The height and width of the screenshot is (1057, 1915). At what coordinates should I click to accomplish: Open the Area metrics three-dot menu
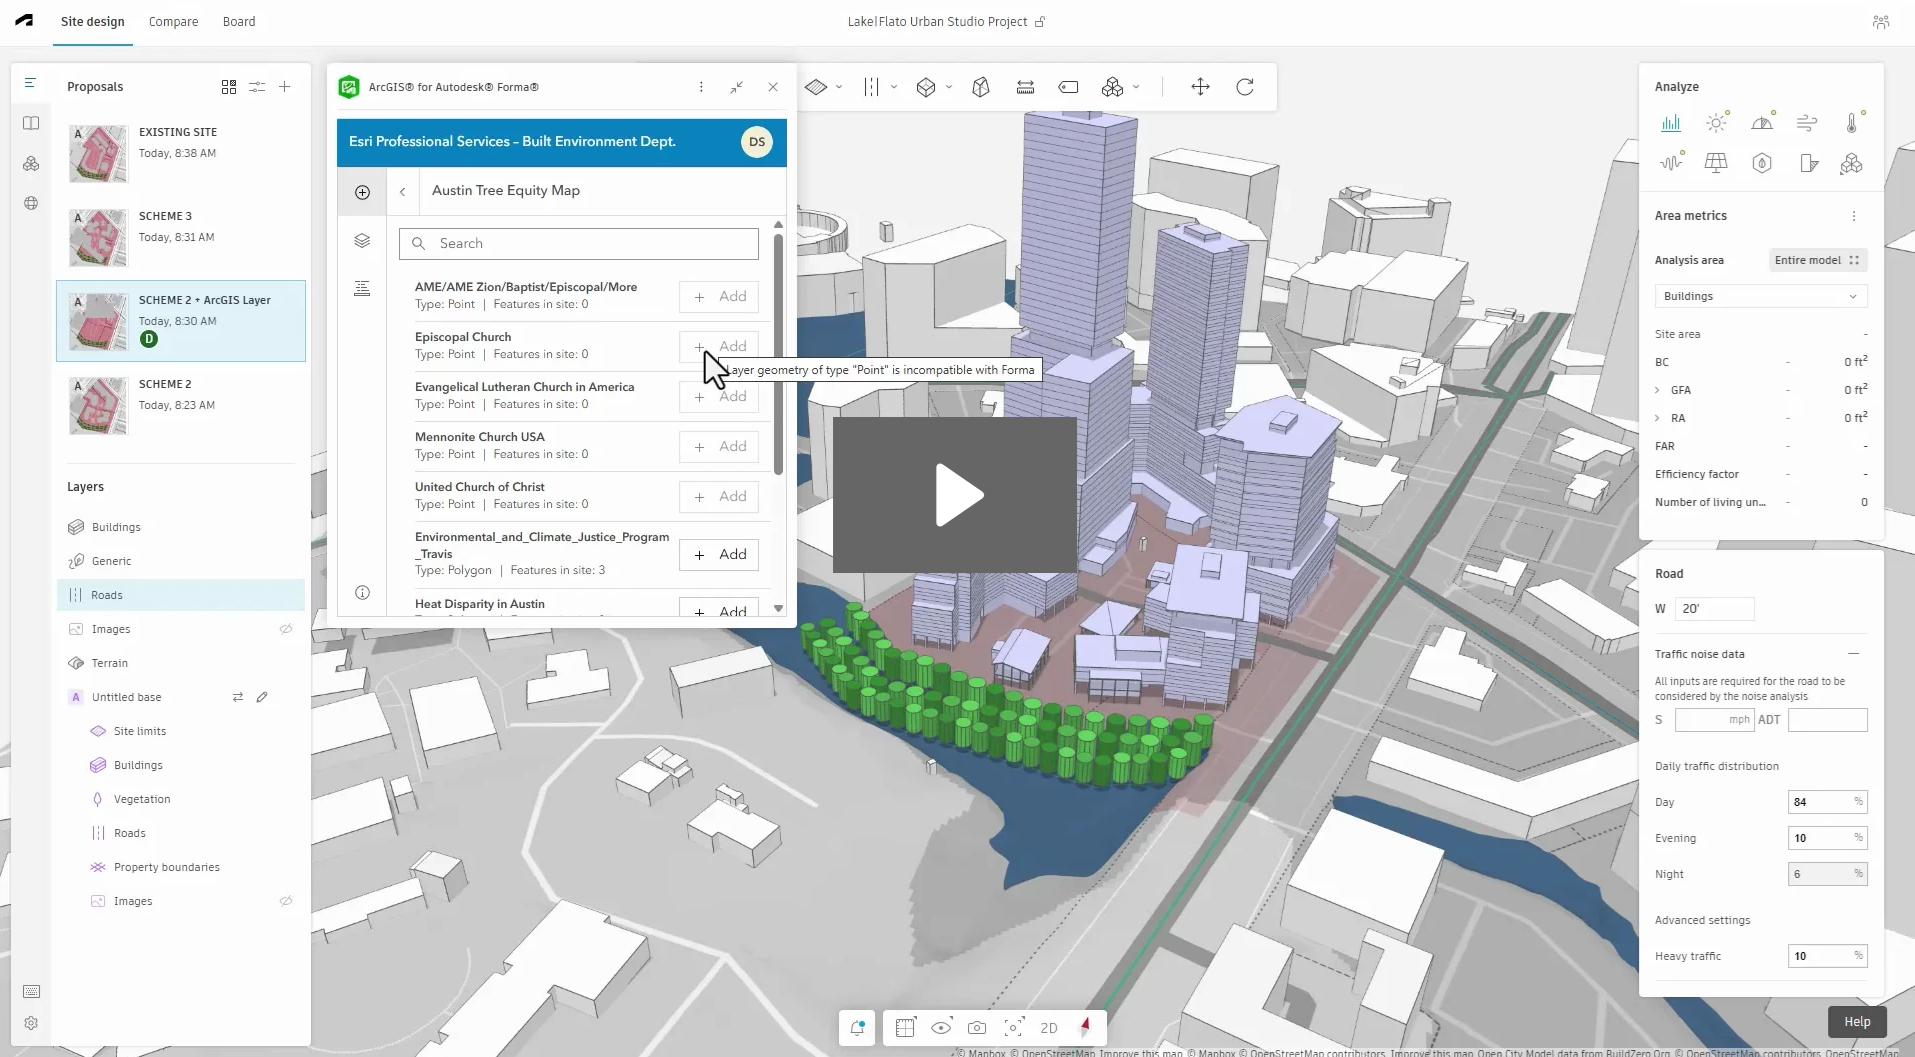pos(1853,216)
